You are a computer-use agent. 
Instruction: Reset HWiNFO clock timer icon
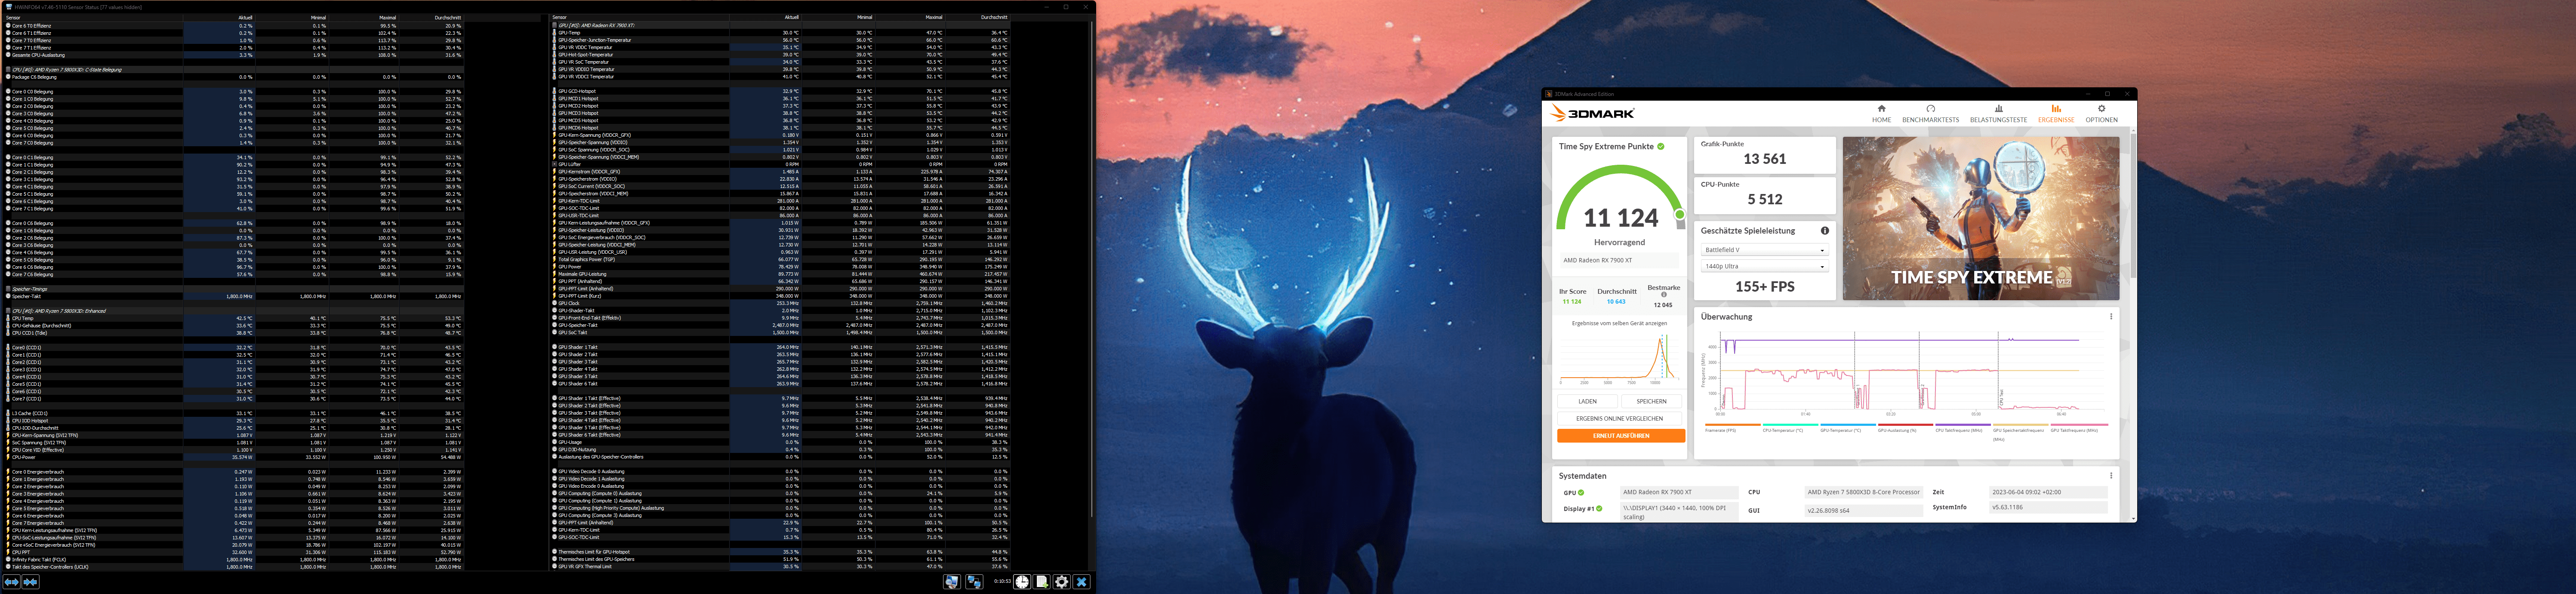[x=1022, y=581]
